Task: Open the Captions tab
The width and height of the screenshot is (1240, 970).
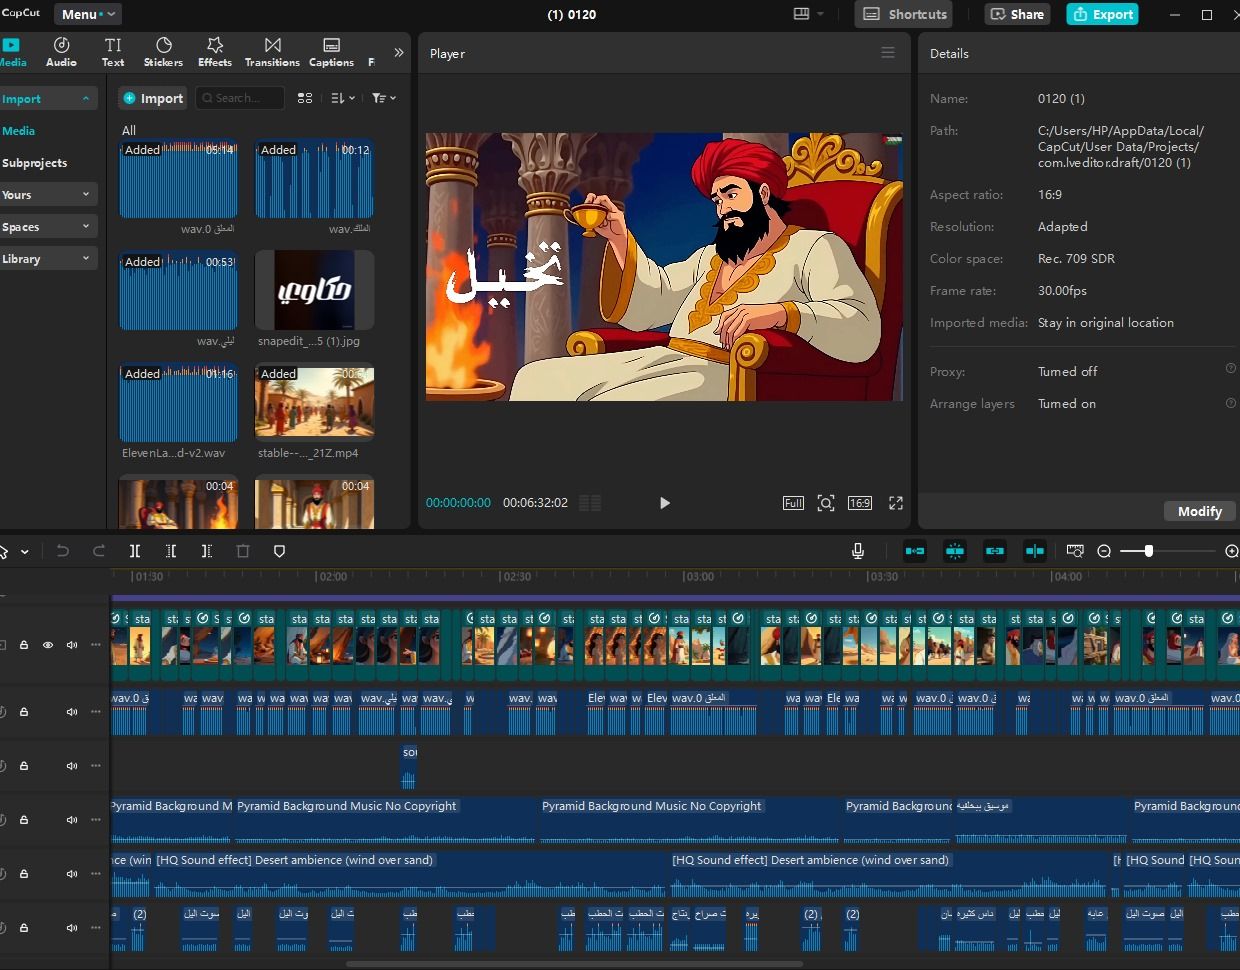Action: (331, 52)
